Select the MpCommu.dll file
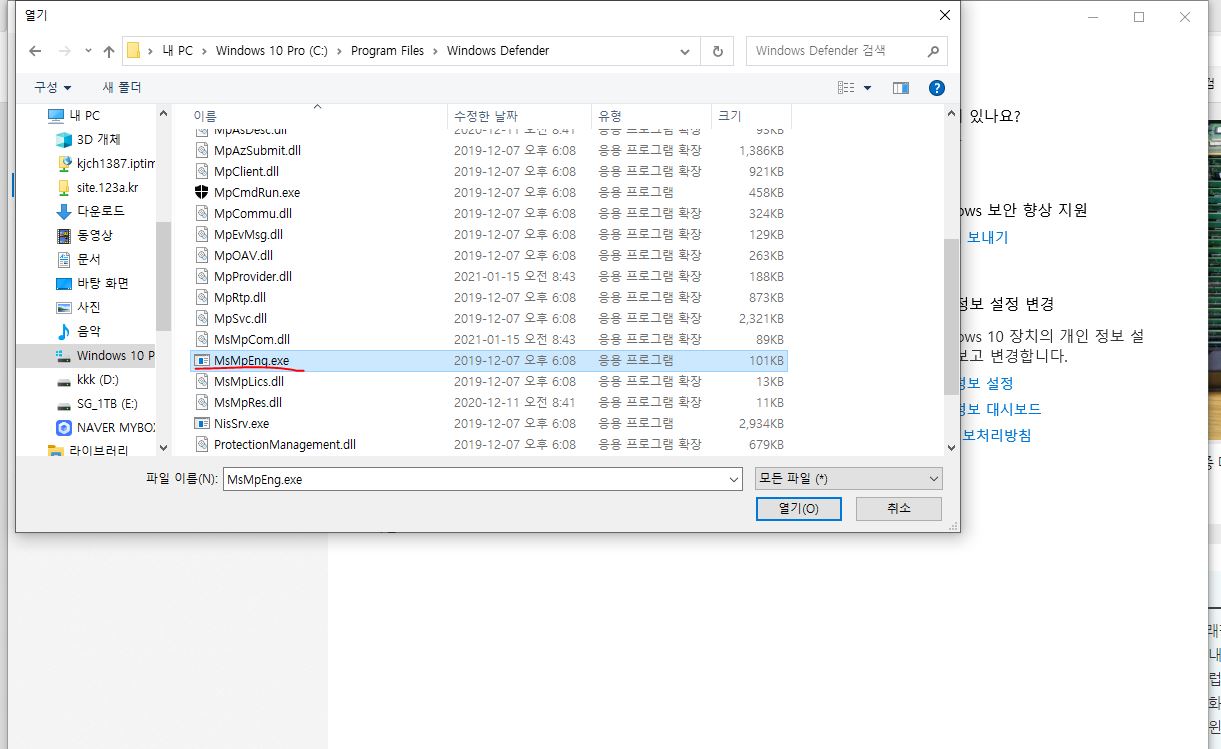1221x749 pixels. pyautogui.click(x=489, y=213)
